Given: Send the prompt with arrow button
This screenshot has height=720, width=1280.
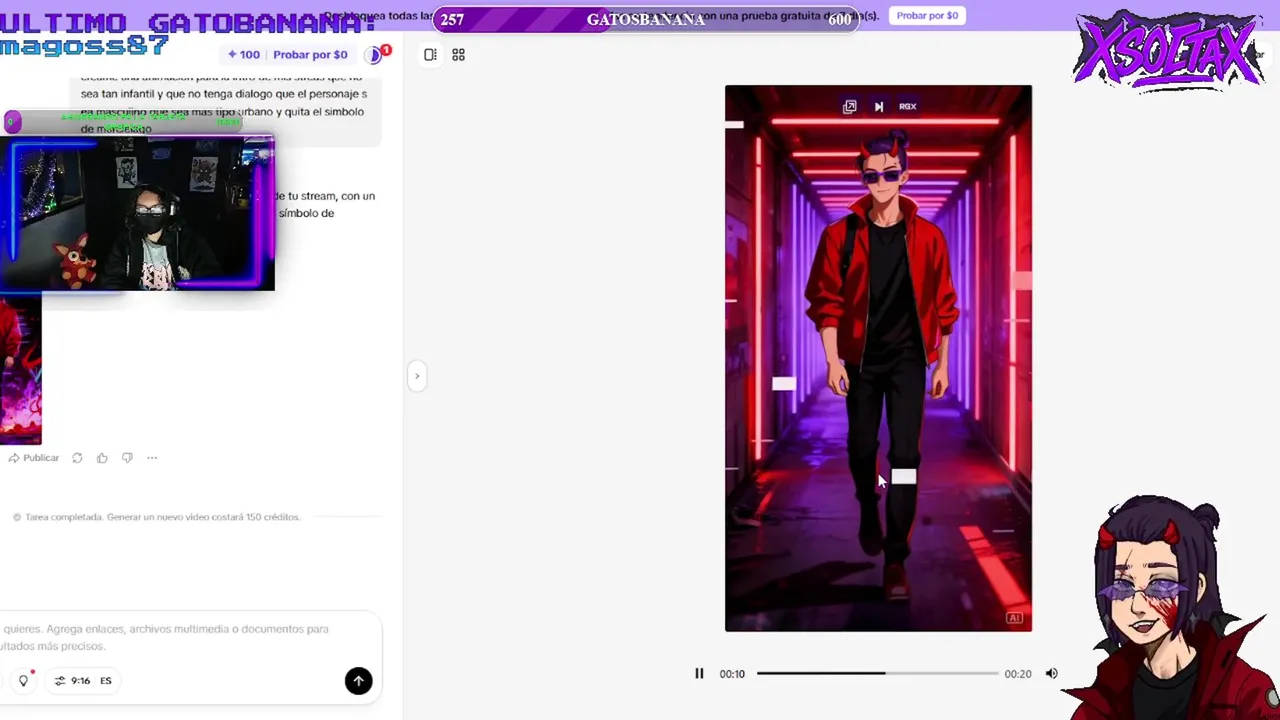Looking at the screenshot, I should click(x=358, y=681).
